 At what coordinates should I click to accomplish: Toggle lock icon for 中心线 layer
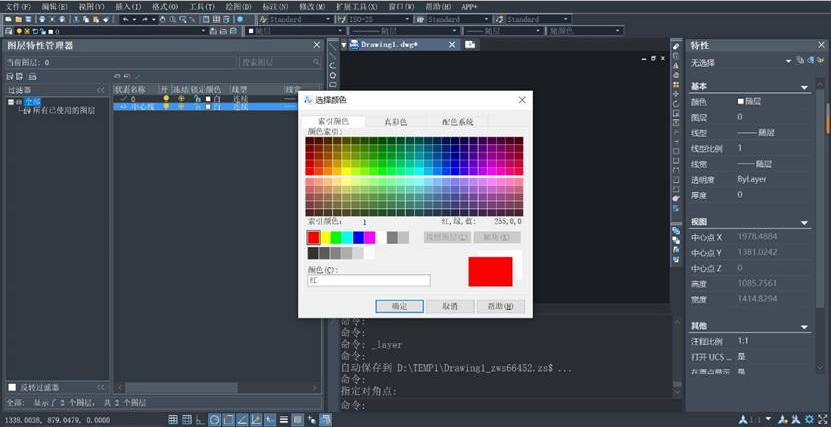point(196,106)
